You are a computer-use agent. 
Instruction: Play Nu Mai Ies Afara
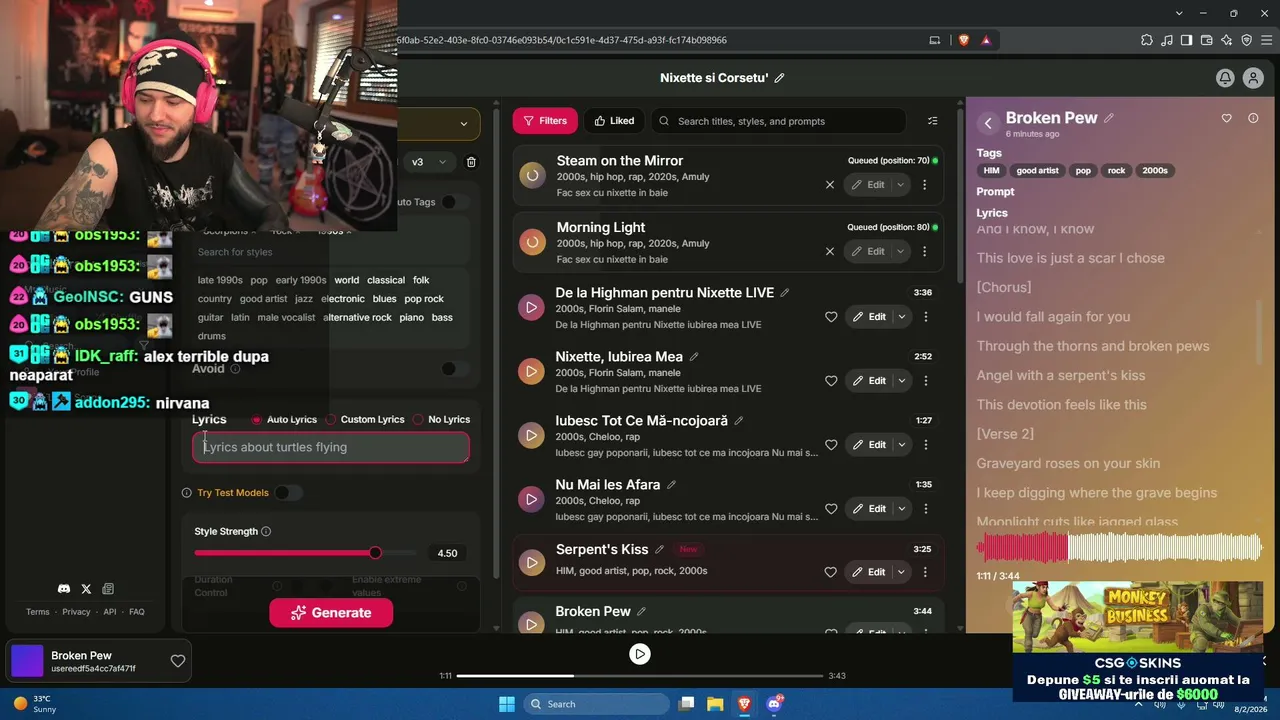tap(531, 499)
